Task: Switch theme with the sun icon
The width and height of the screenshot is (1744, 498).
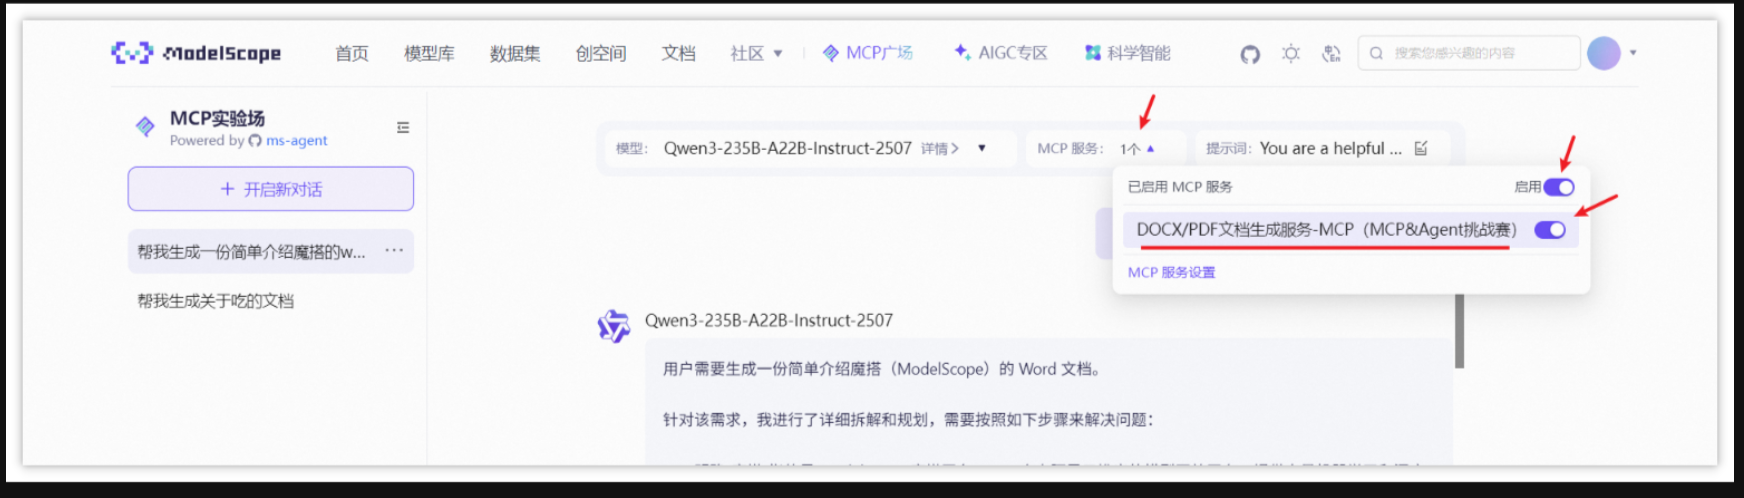Action: click(1291, 53)
